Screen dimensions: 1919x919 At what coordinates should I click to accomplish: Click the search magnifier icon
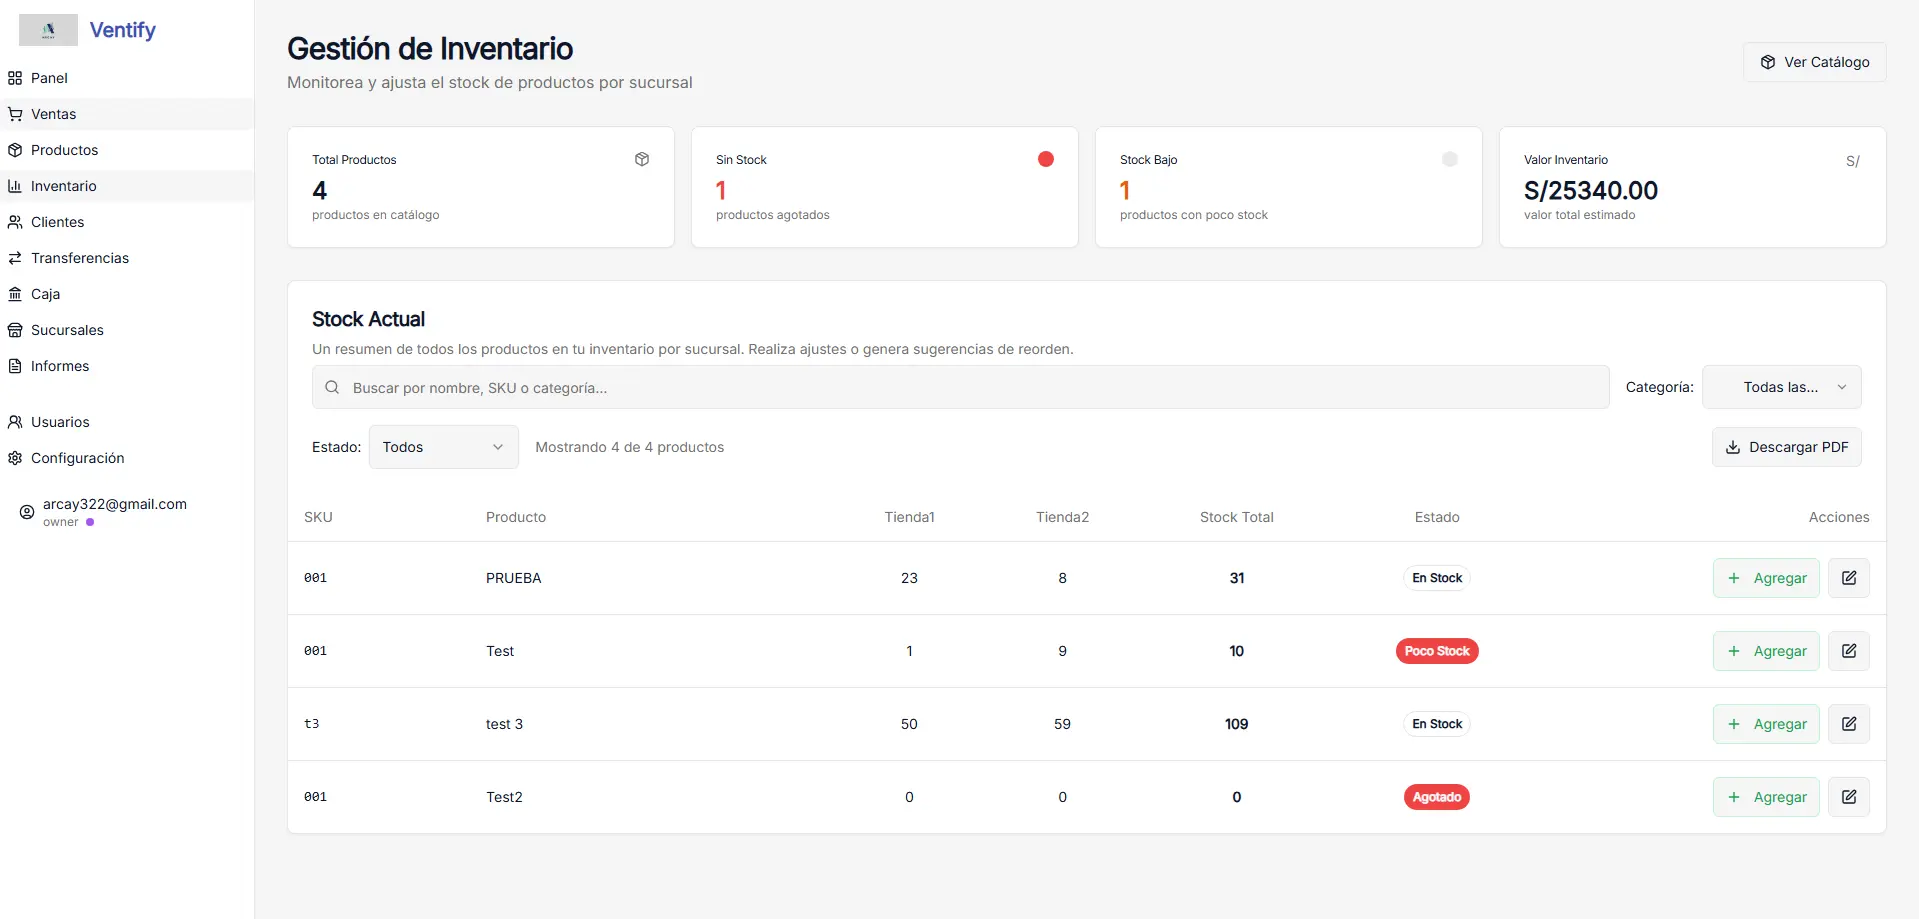pyautogui.click(x=332, y=387)
